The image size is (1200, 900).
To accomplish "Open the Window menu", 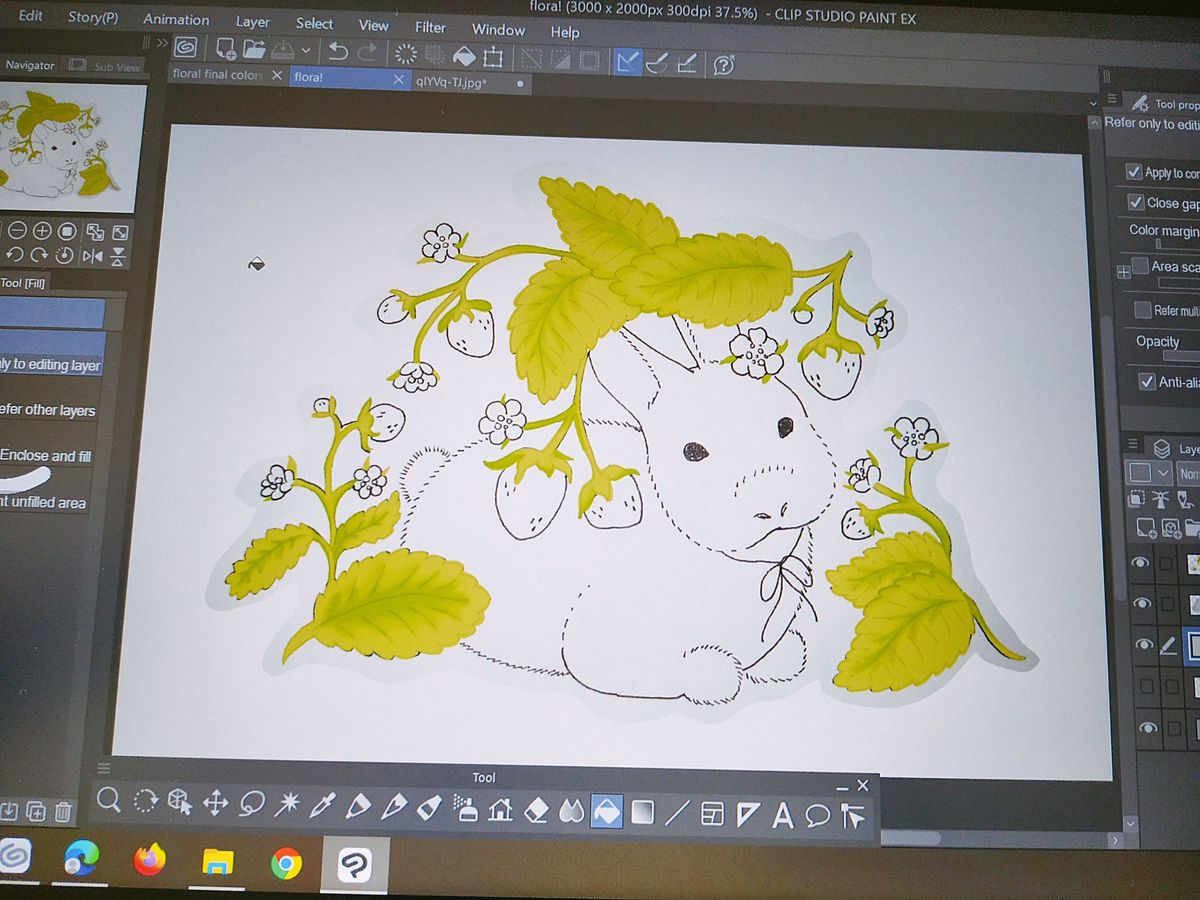I will point(498,29).
